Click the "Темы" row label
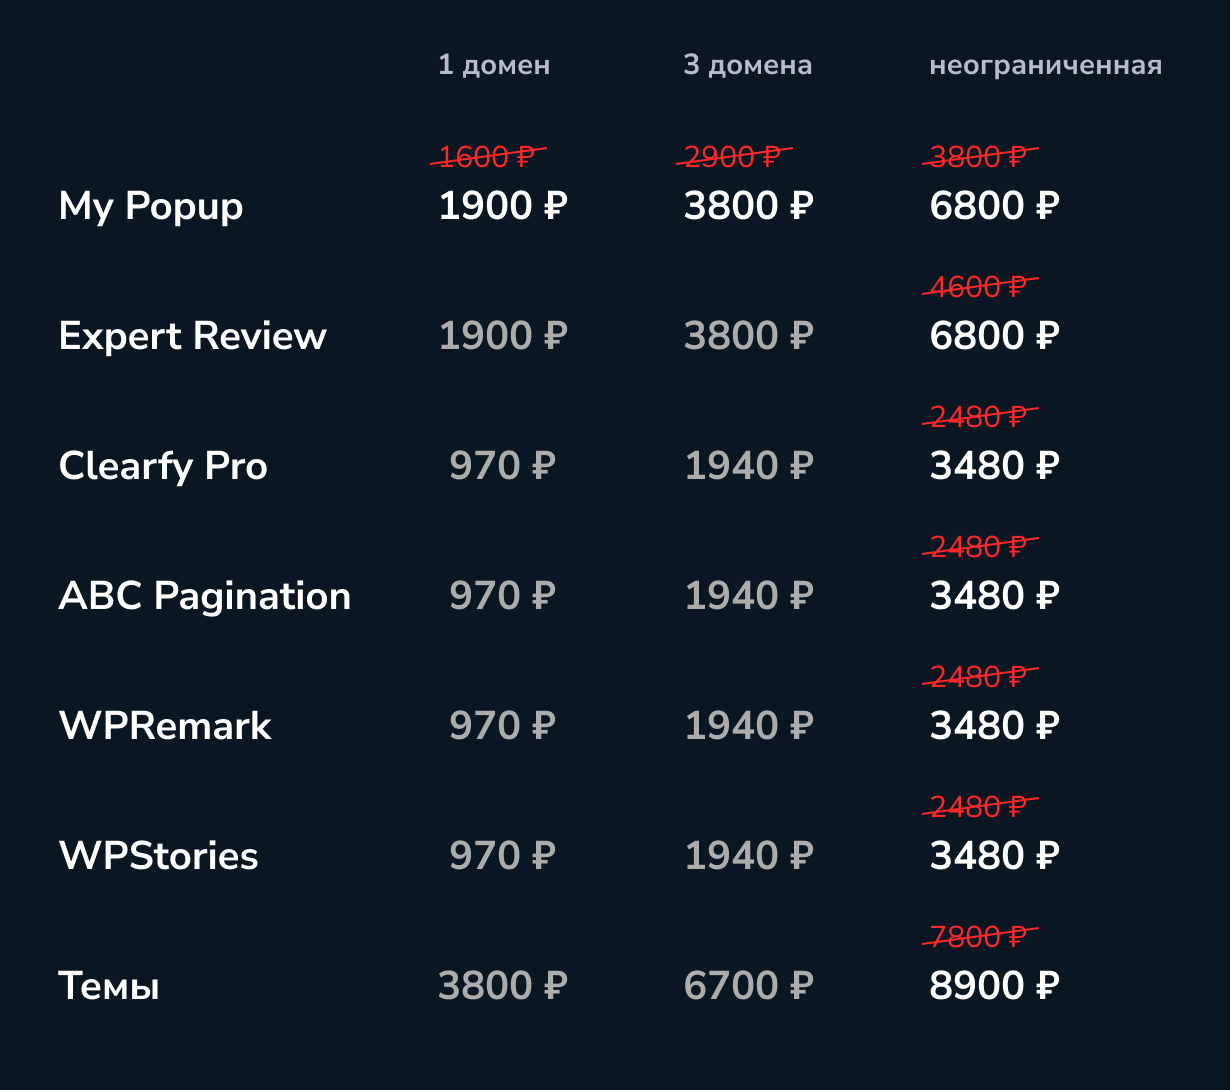 click(109, 986)
